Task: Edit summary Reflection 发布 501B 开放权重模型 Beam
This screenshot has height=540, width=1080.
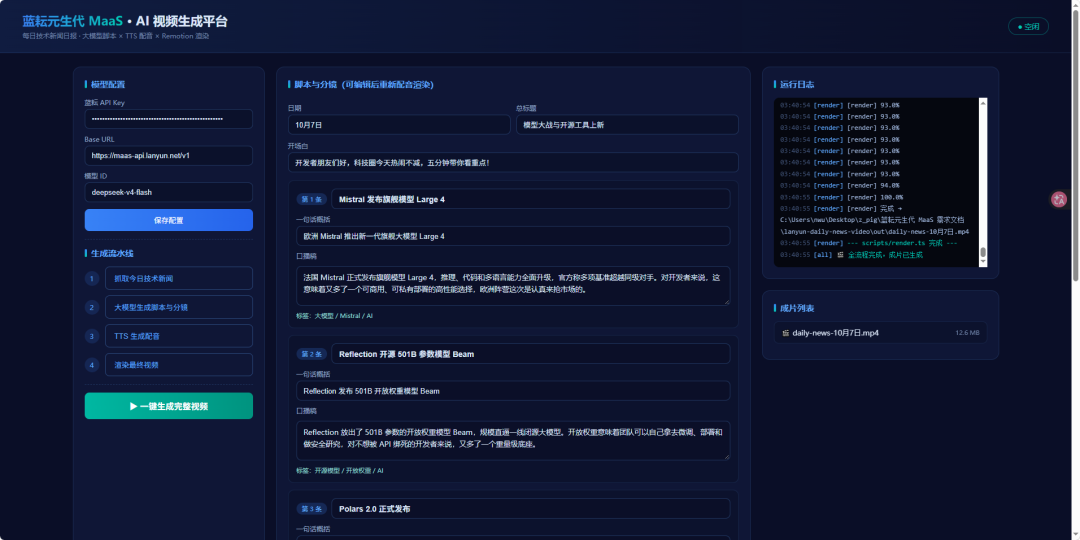Action: point(513,391)
